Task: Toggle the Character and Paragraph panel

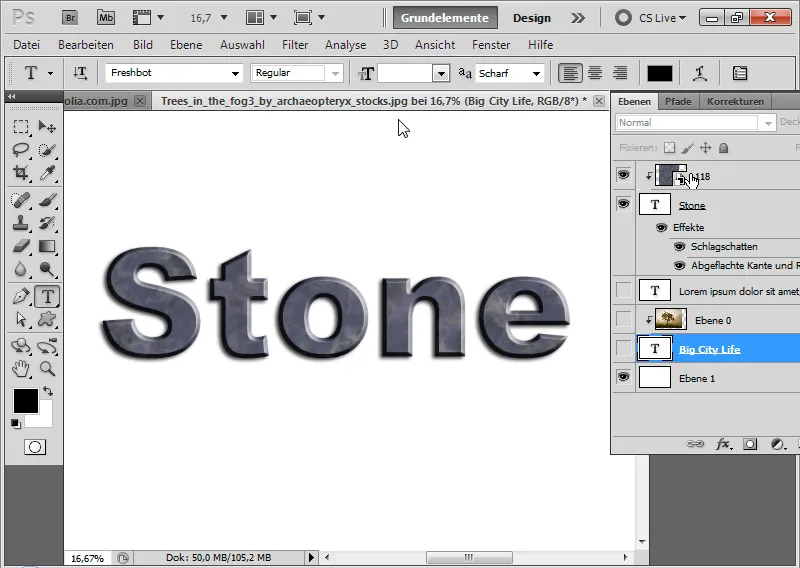Action: click(x=739, y=73)
